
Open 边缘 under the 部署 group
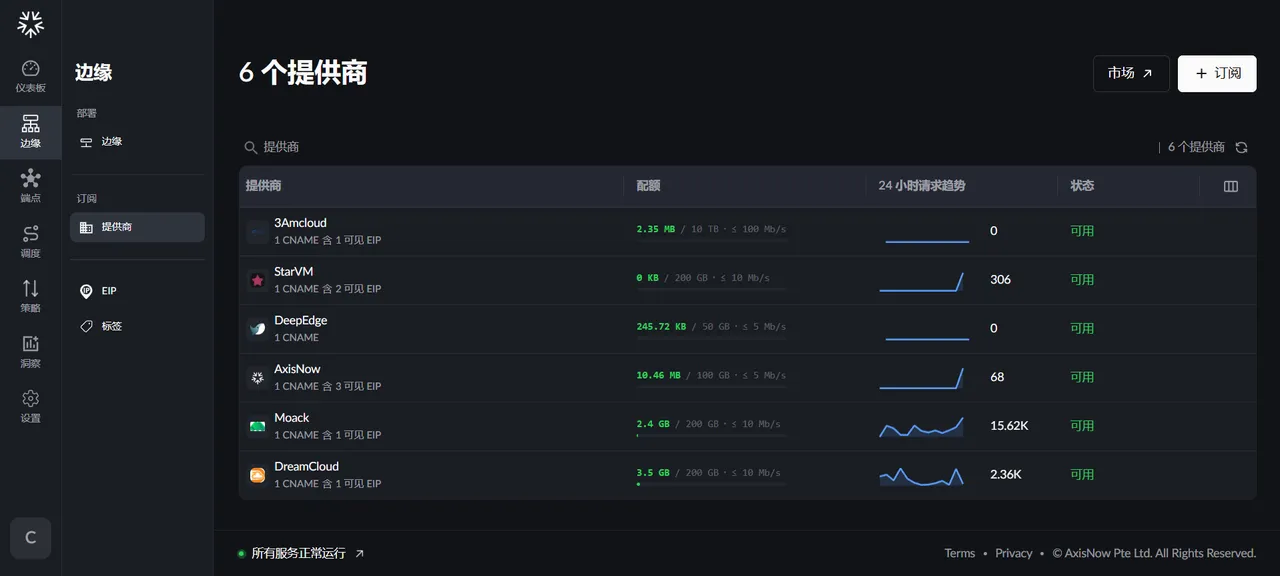point(137,142)
